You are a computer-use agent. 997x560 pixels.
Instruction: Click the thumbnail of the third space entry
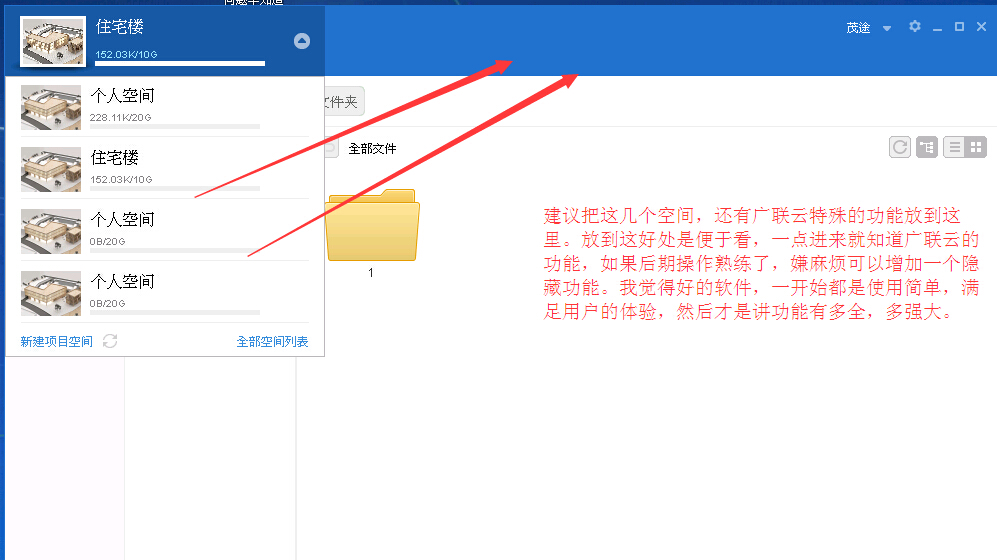point(51,231)
